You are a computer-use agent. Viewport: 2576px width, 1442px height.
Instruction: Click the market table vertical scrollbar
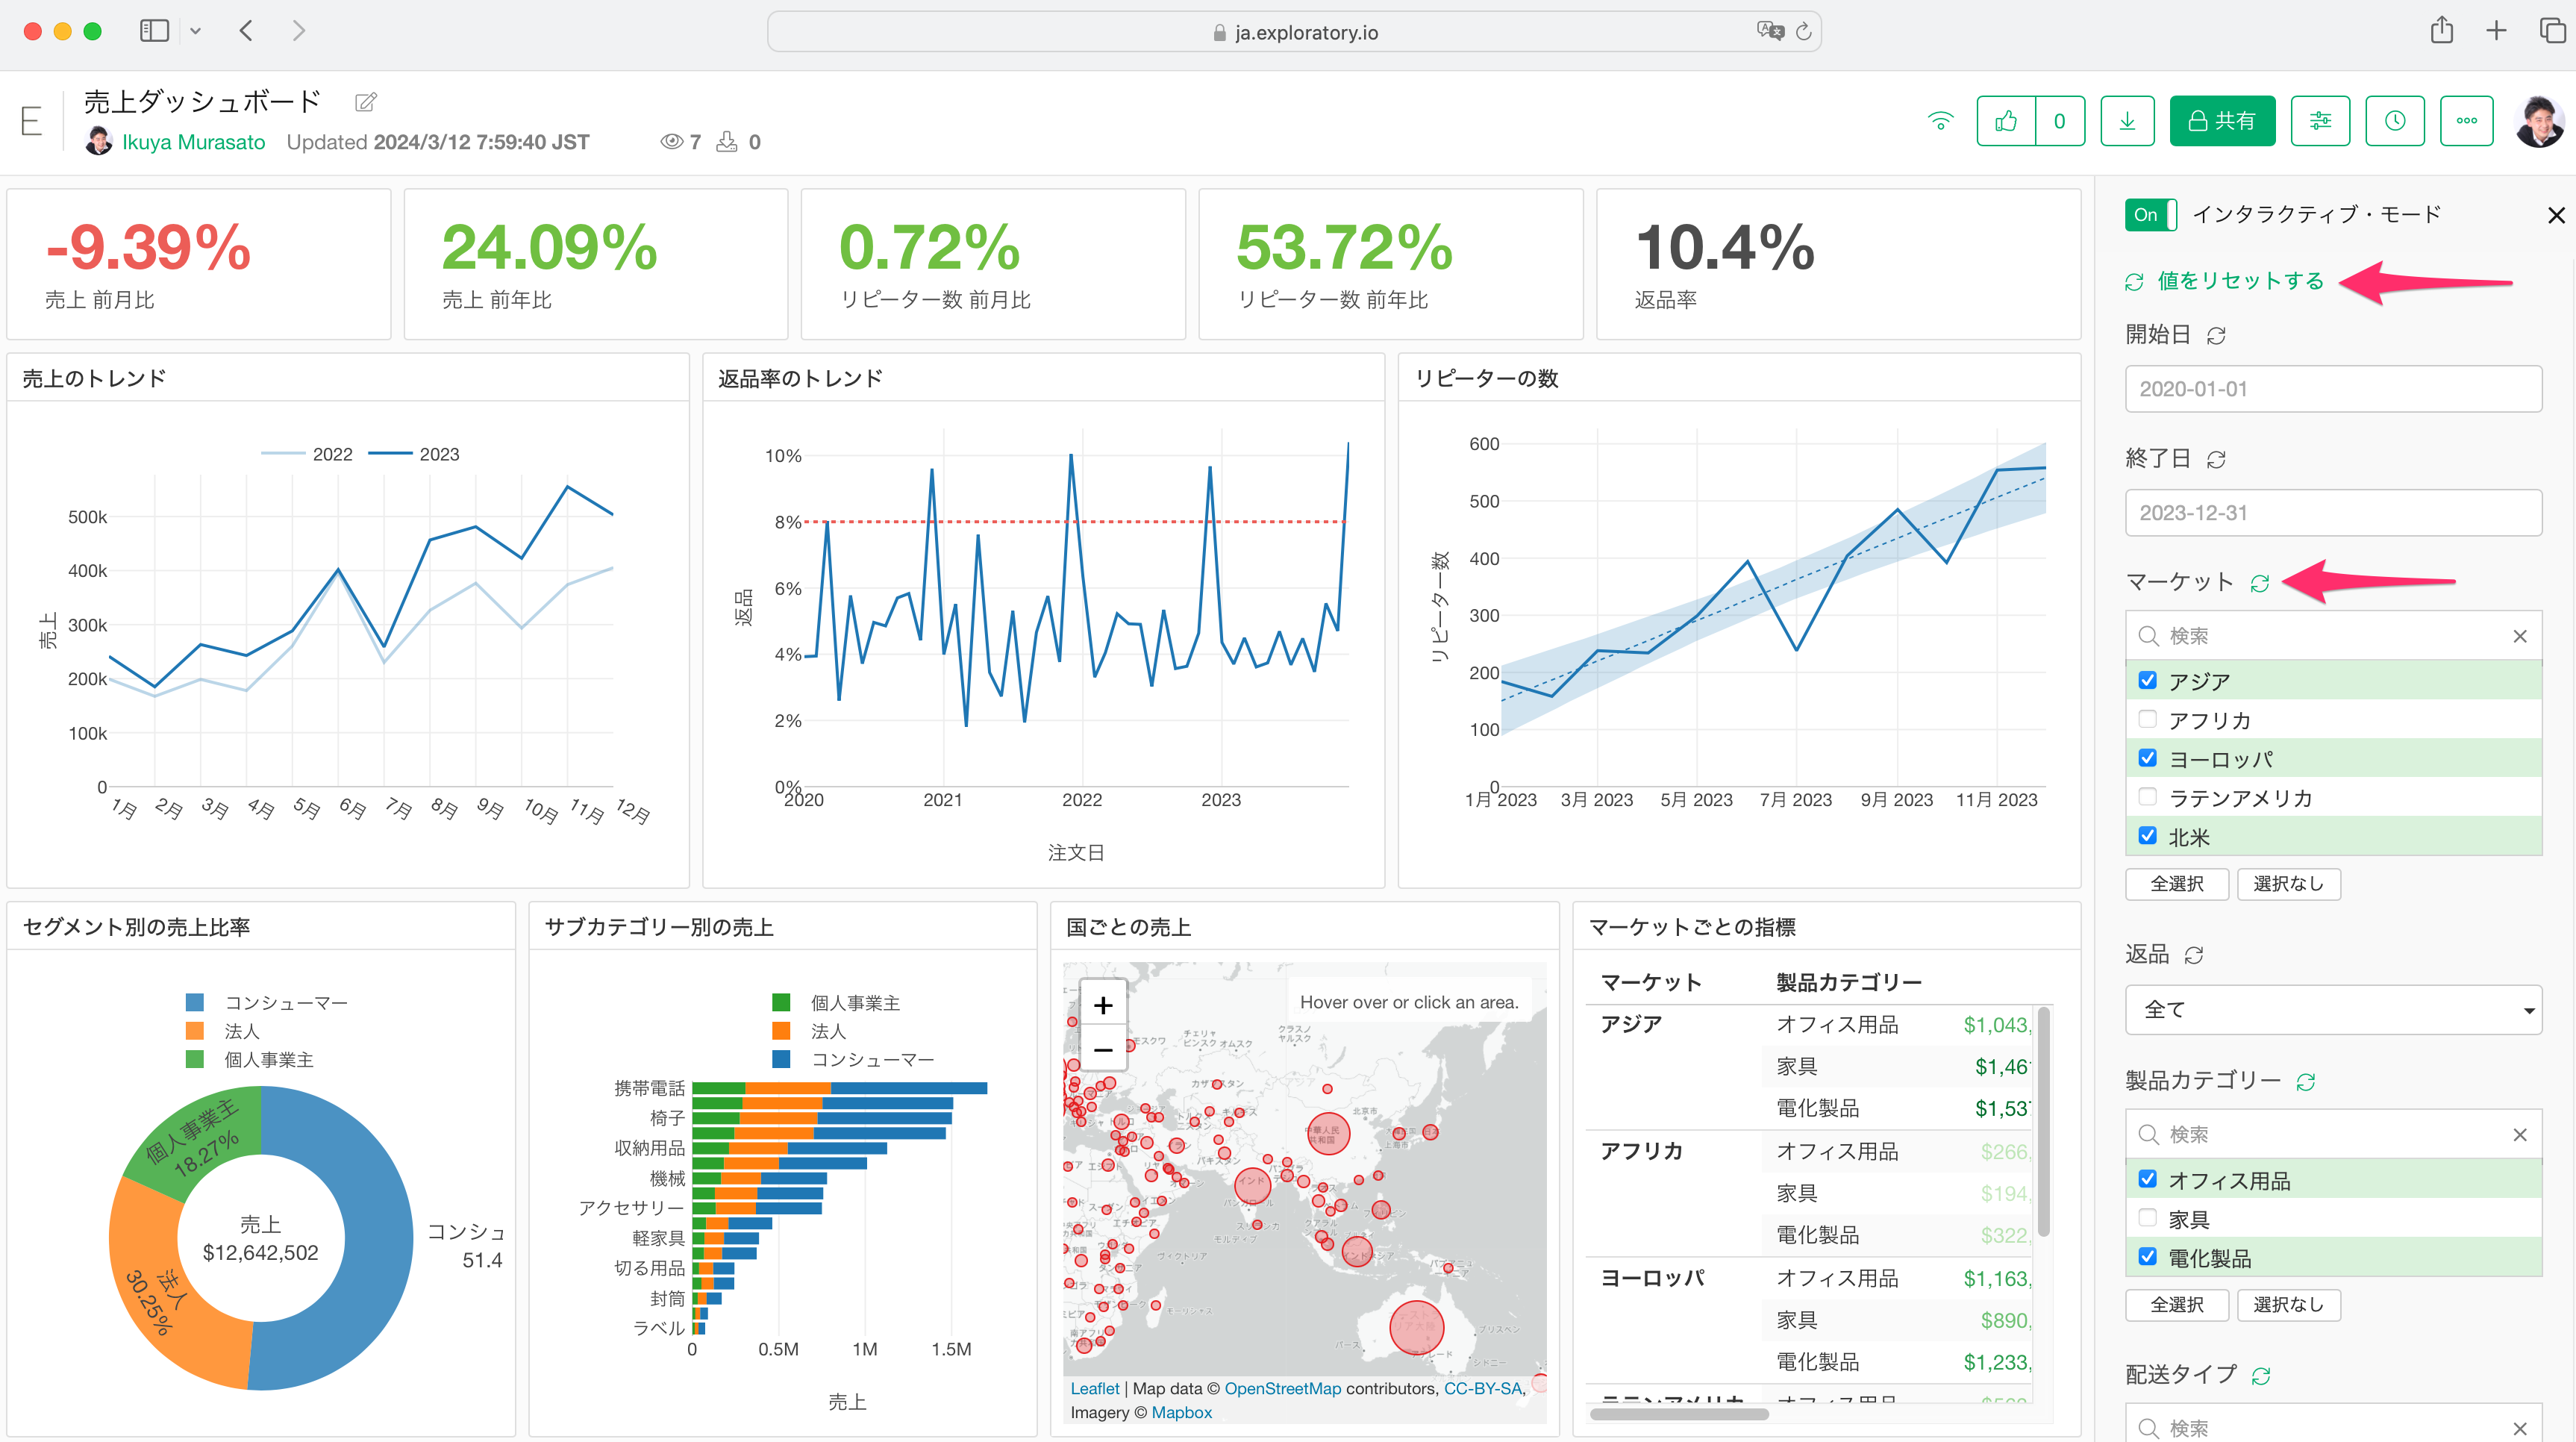tap(2043, 1121)
